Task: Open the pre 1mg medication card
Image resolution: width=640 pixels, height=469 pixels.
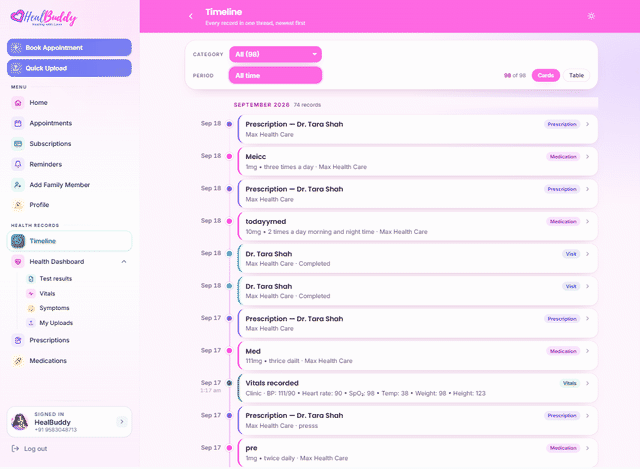Action: (x=418, y=453)
